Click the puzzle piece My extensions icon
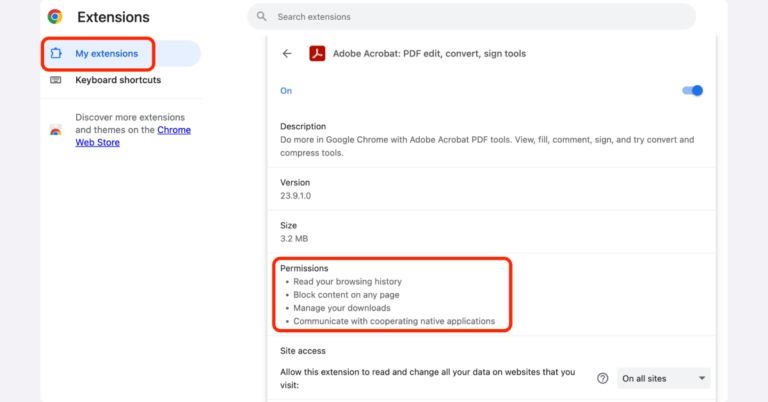 click(56, 53)
